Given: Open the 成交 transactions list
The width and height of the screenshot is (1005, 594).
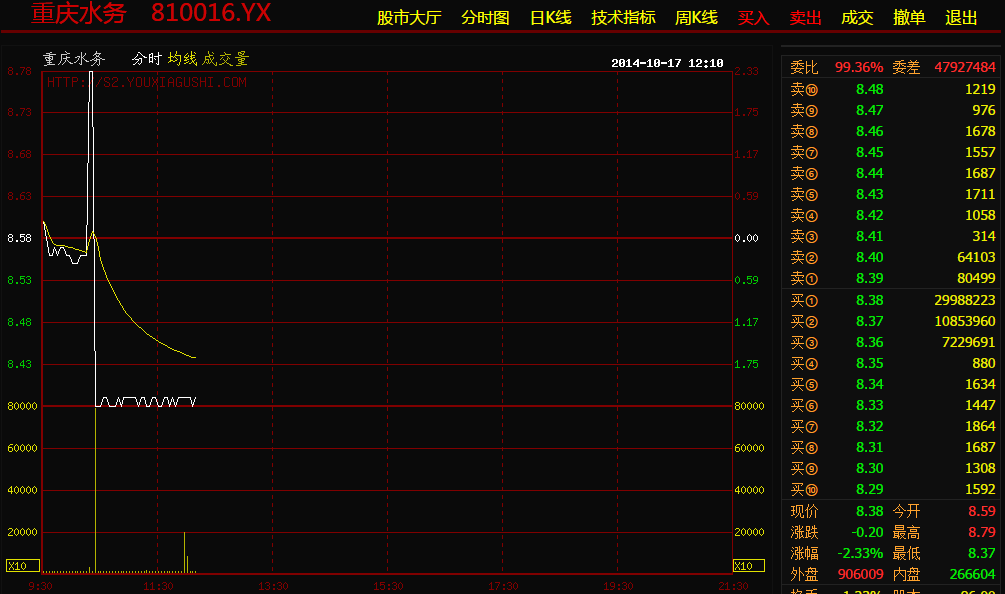Looking at the screenshot, I should 857,18.
